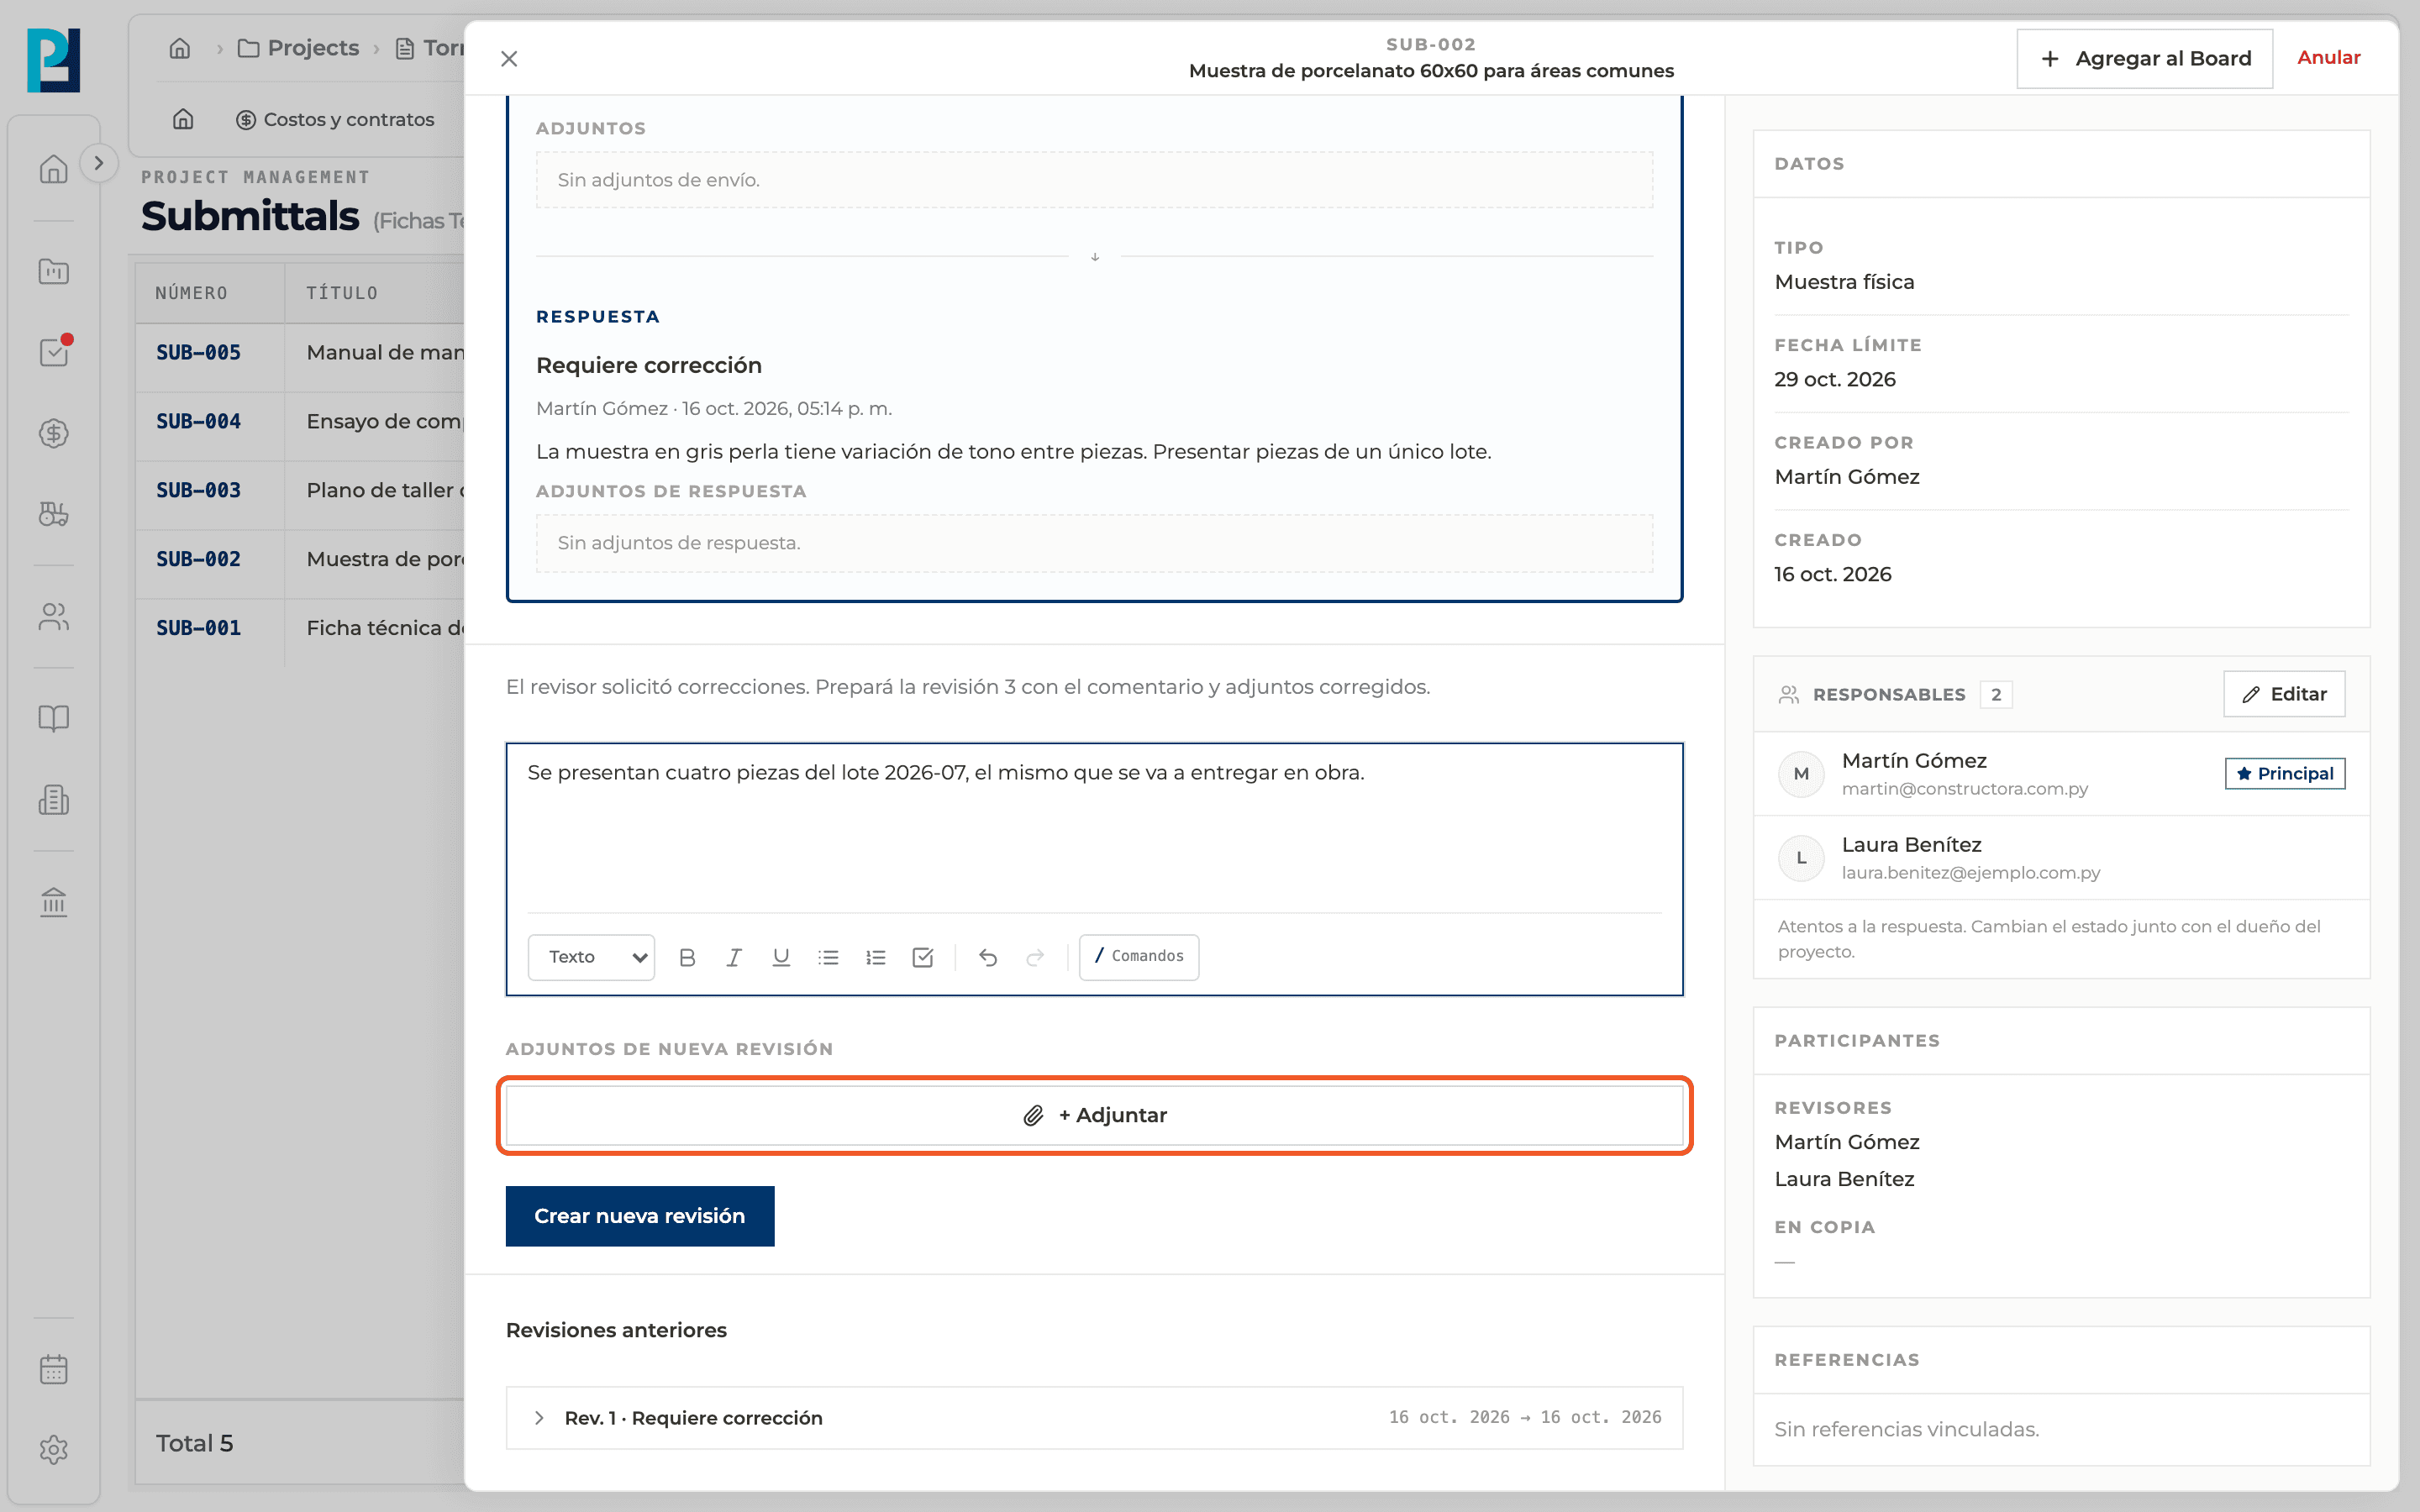This screenshot has width=2420, height=1512.
Task: Open the home icon in sidebar
Action: tap(54, 169)
